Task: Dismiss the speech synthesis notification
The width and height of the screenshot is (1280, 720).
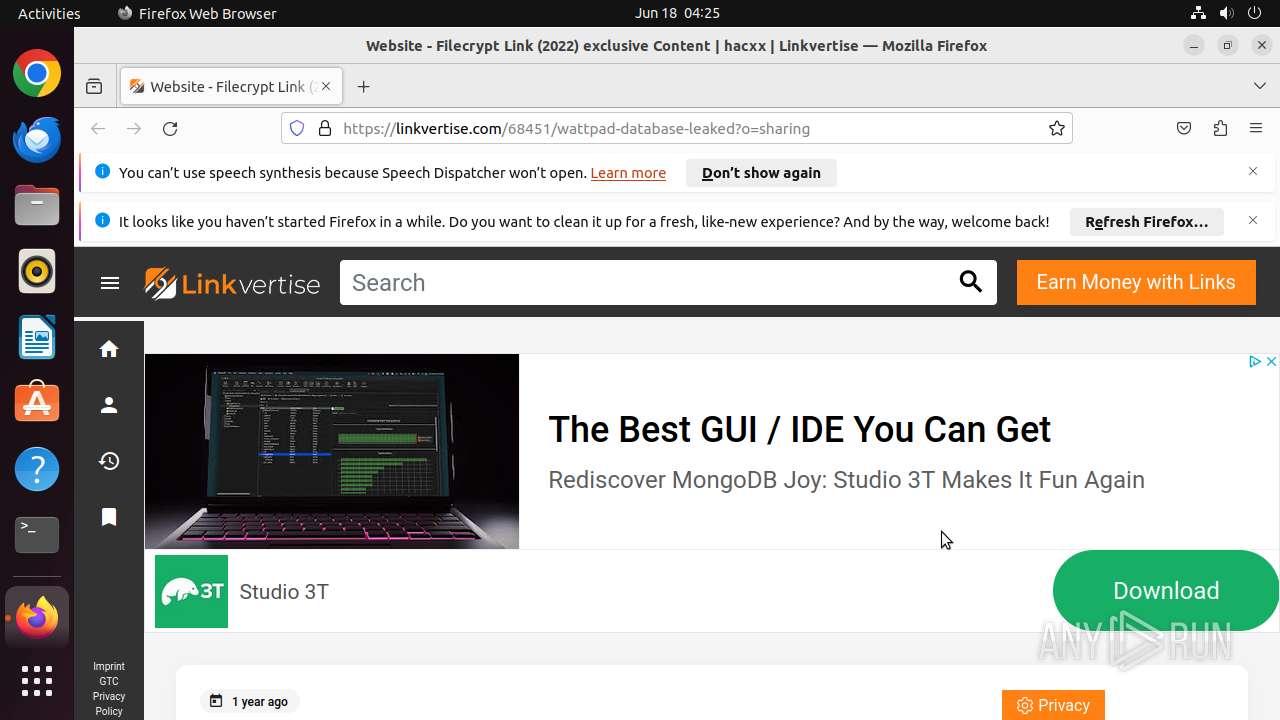Action: pyautogui.click(x=1253, y=172)
